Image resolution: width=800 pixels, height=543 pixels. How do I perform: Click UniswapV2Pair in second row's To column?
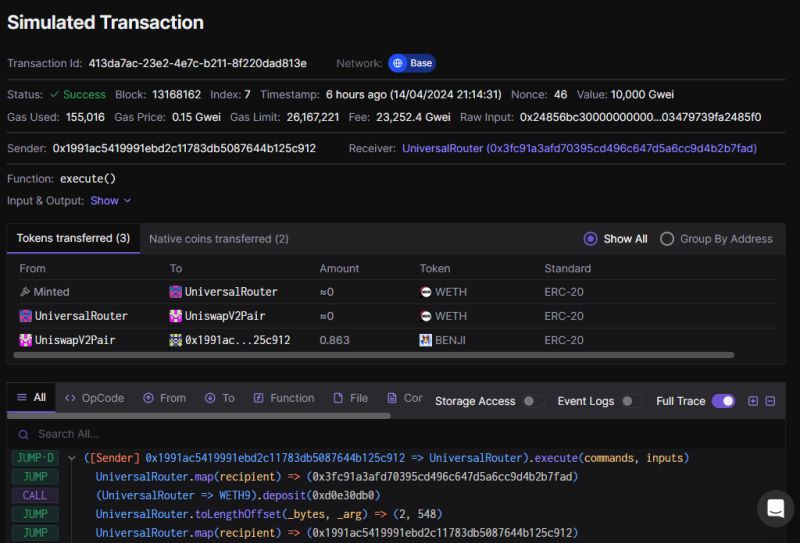pos(225,316)
